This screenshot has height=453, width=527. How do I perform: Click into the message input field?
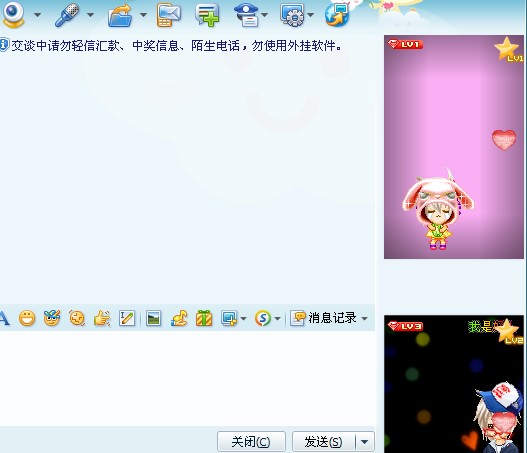pos(187,378)
